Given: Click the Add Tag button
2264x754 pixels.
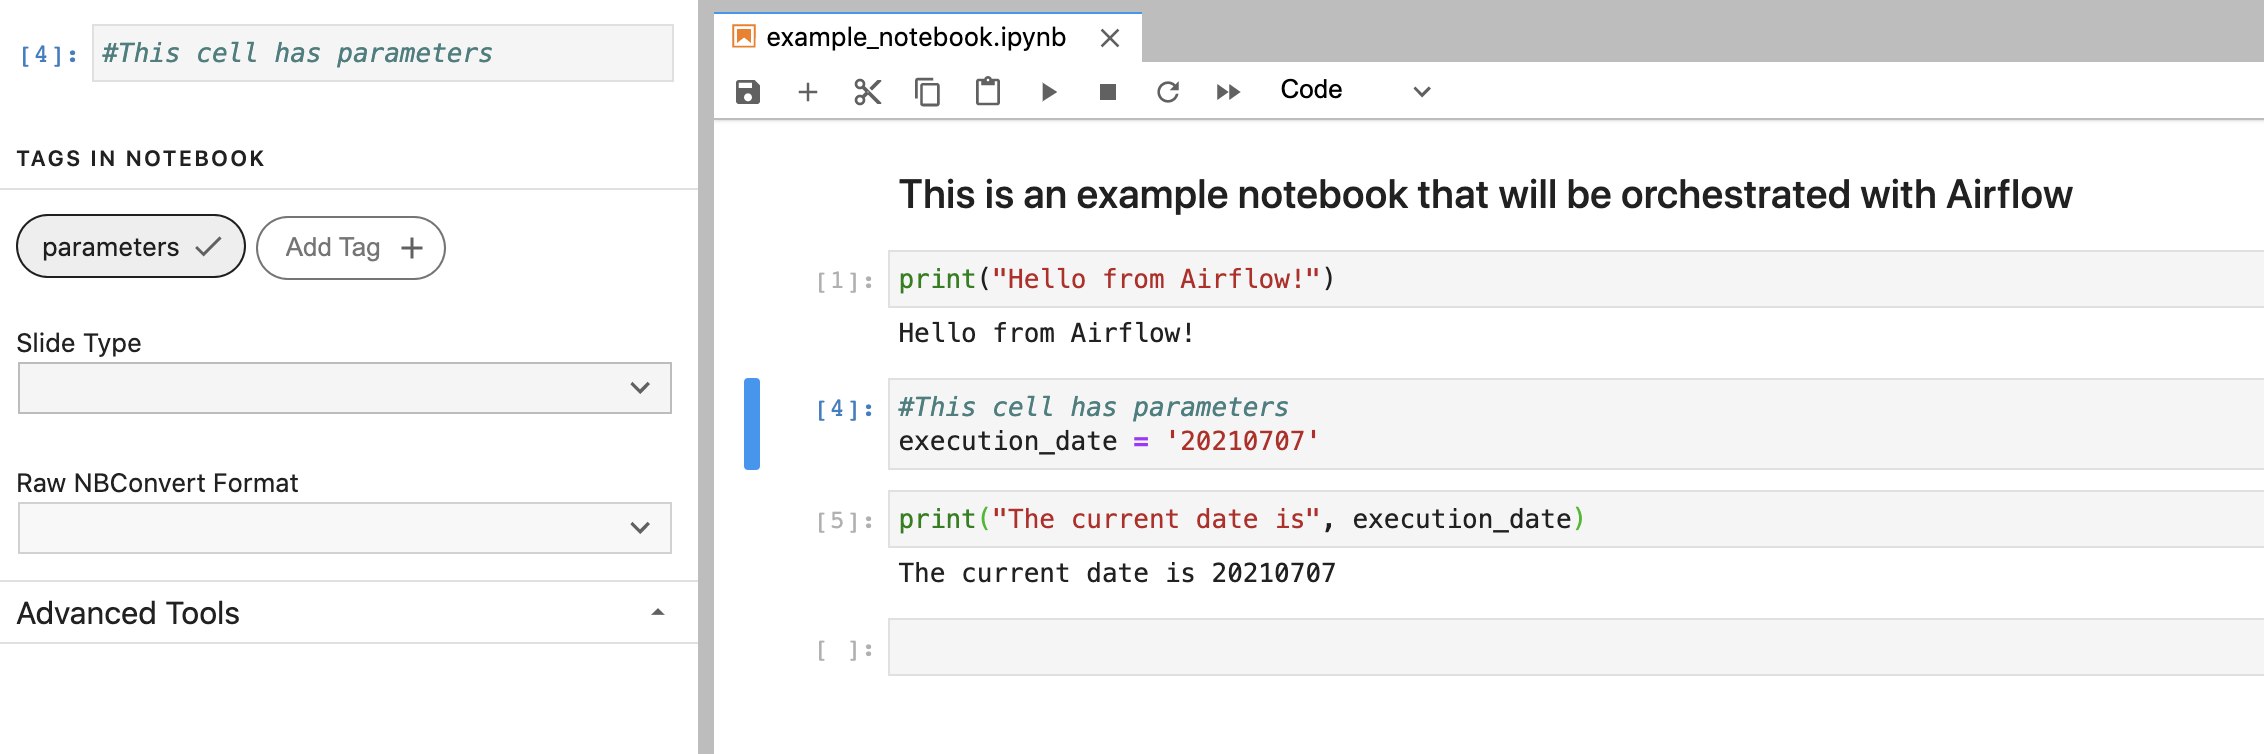Looking at the screenshot, I should coord(351,248).
